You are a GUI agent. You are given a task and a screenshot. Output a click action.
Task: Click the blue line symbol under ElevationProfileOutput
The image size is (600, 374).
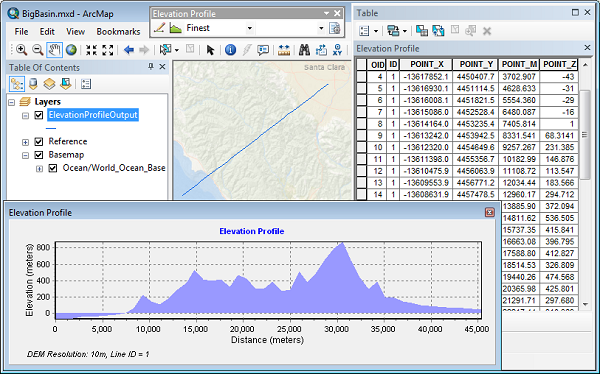pos(51,128)
